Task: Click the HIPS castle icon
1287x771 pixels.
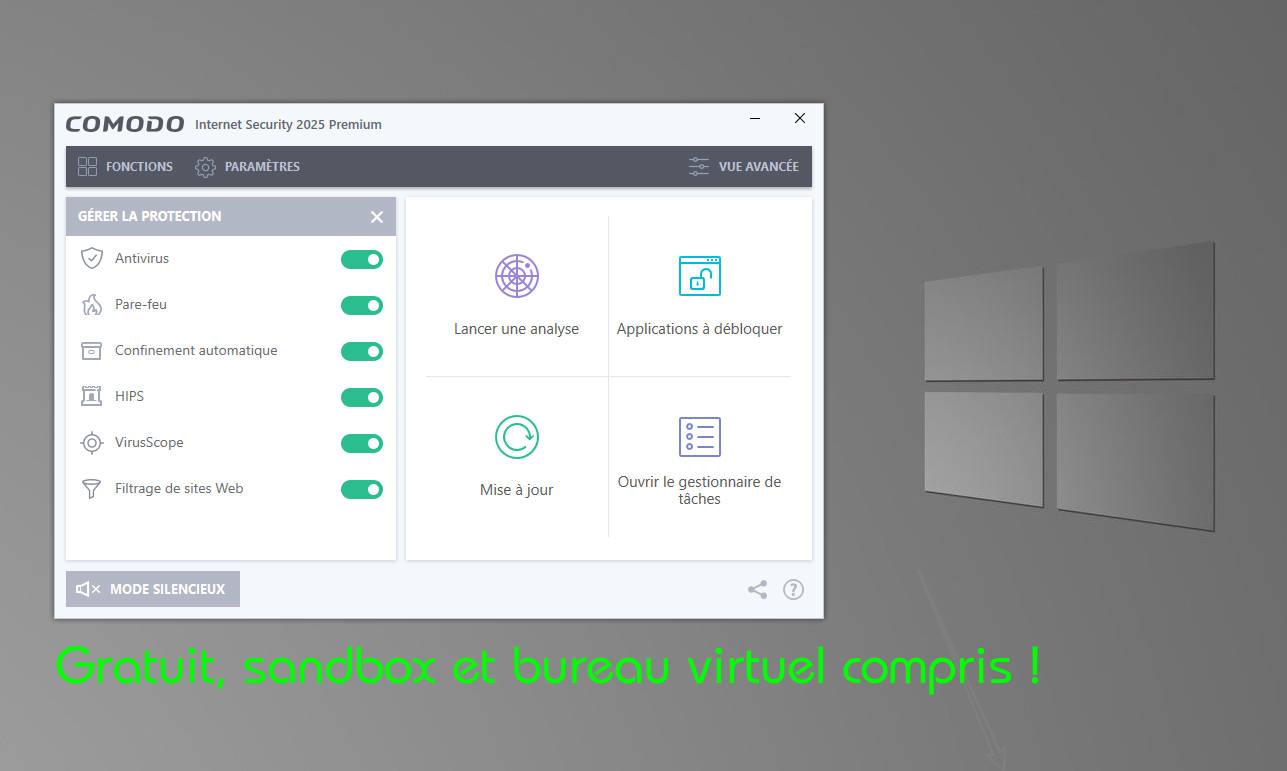Action: [x=92, y=396]
